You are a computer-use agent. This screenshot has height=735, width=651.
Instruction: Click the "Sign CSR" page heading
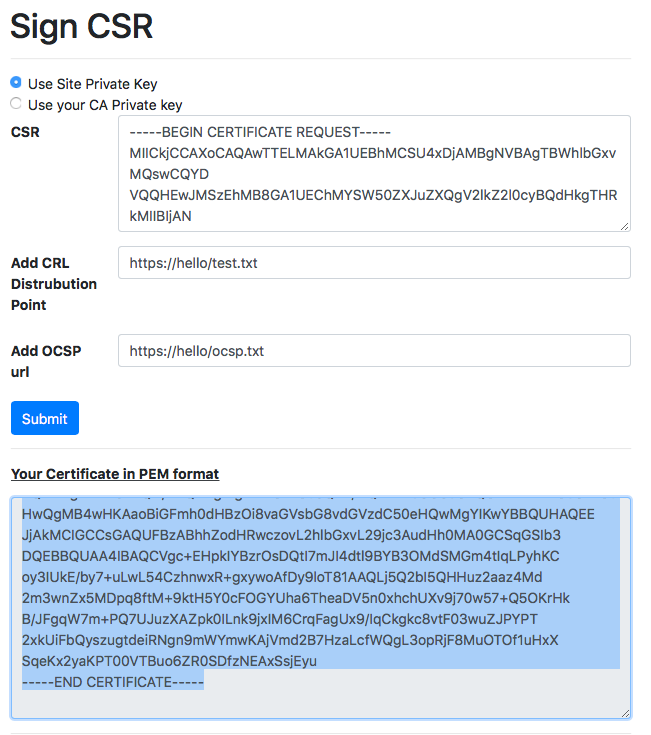point(82,26)
